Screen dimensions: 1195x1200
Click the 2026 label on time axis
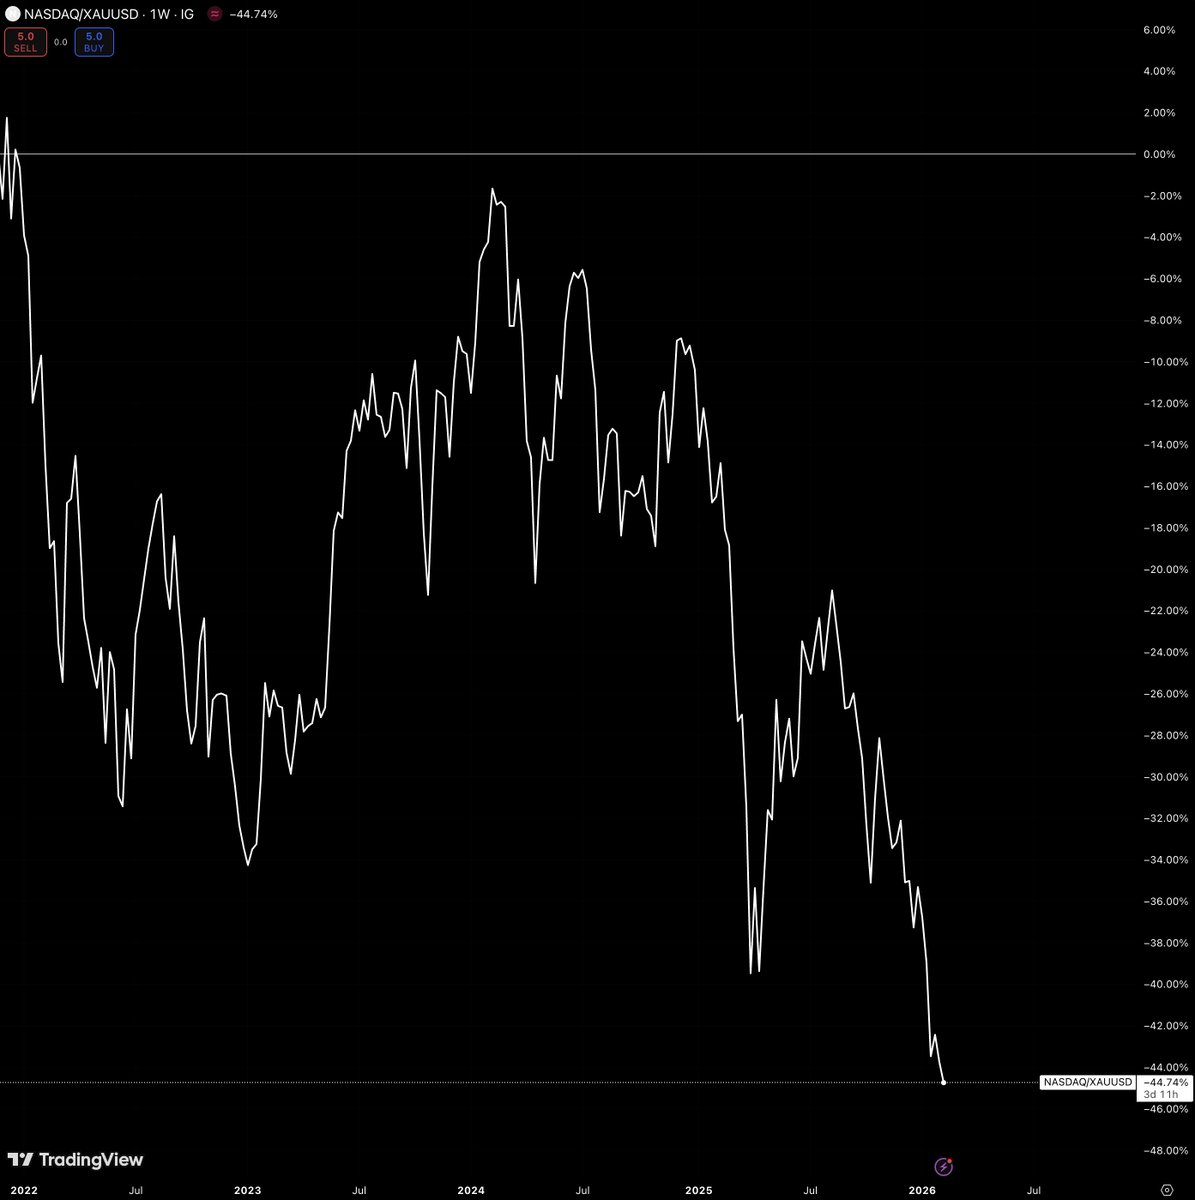(922, 1190)
